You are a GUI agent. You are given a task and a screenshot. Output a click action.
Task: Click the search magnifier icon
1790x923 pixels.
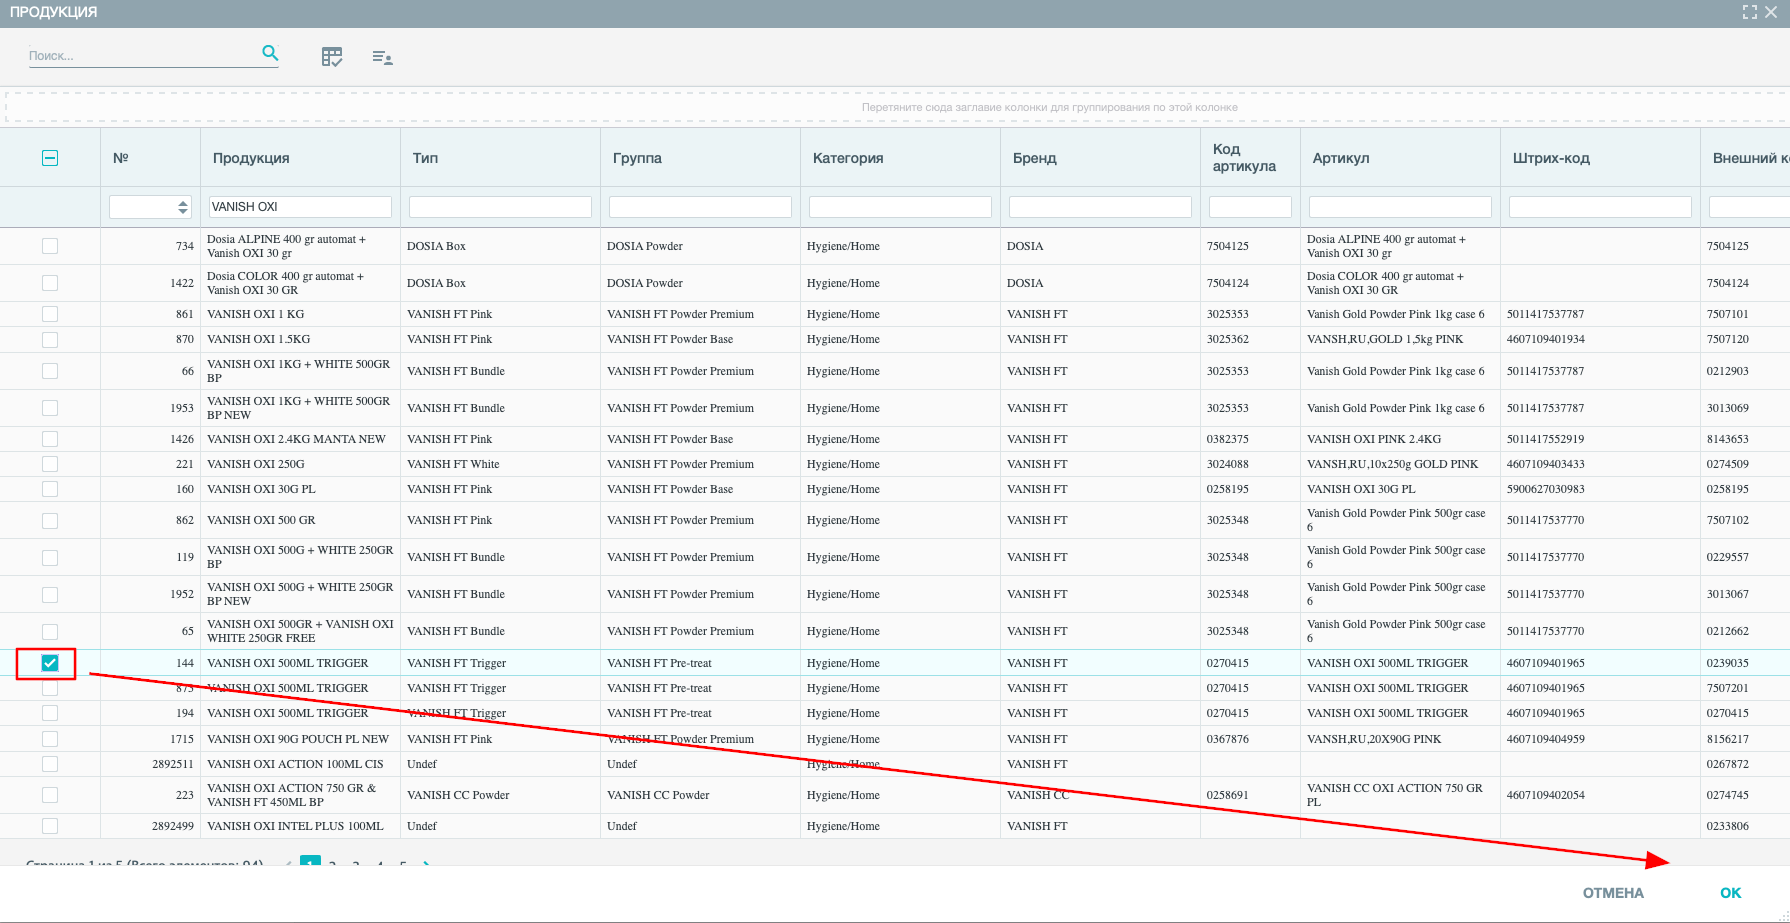270,53
